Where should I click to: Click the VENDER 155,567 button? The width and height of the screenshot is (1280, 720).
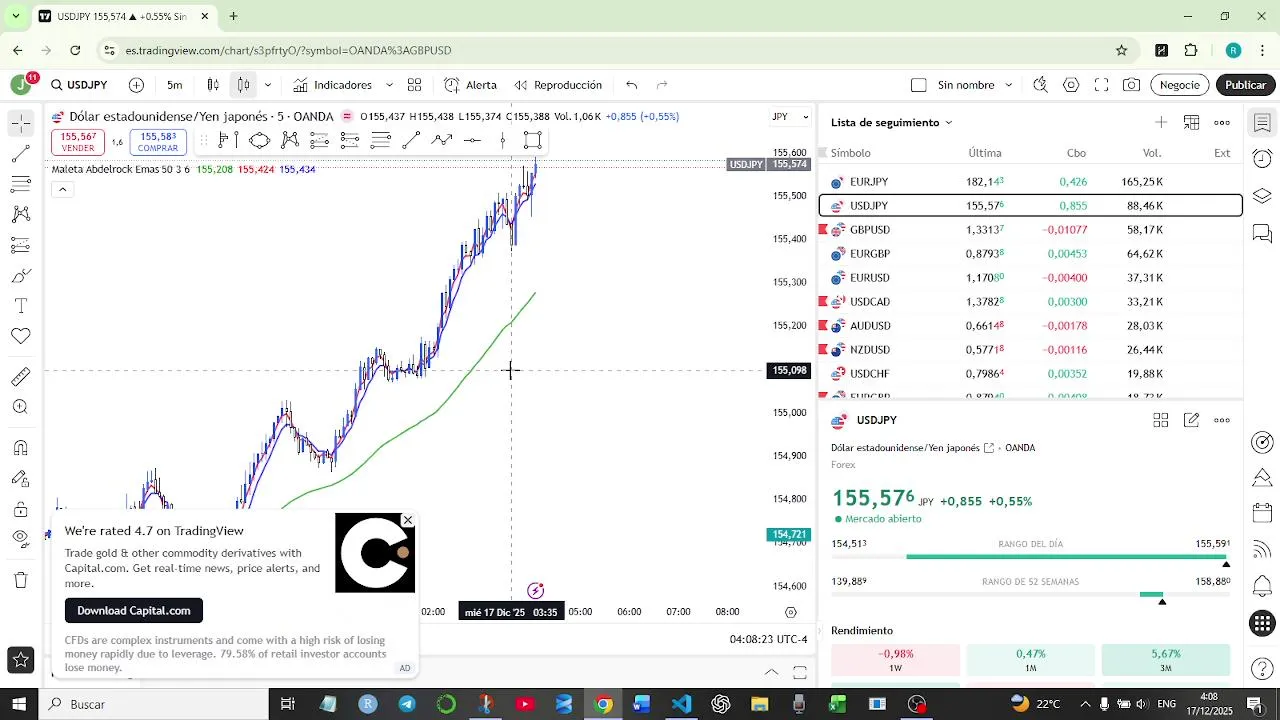78,142
